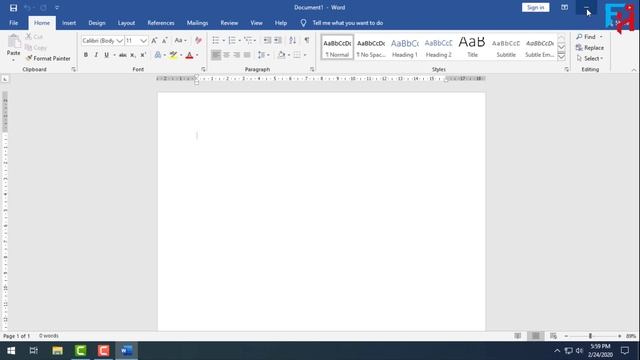This screenshot has width=640, height=360.
Task: Go to the References tab
Action: point(161,23)
